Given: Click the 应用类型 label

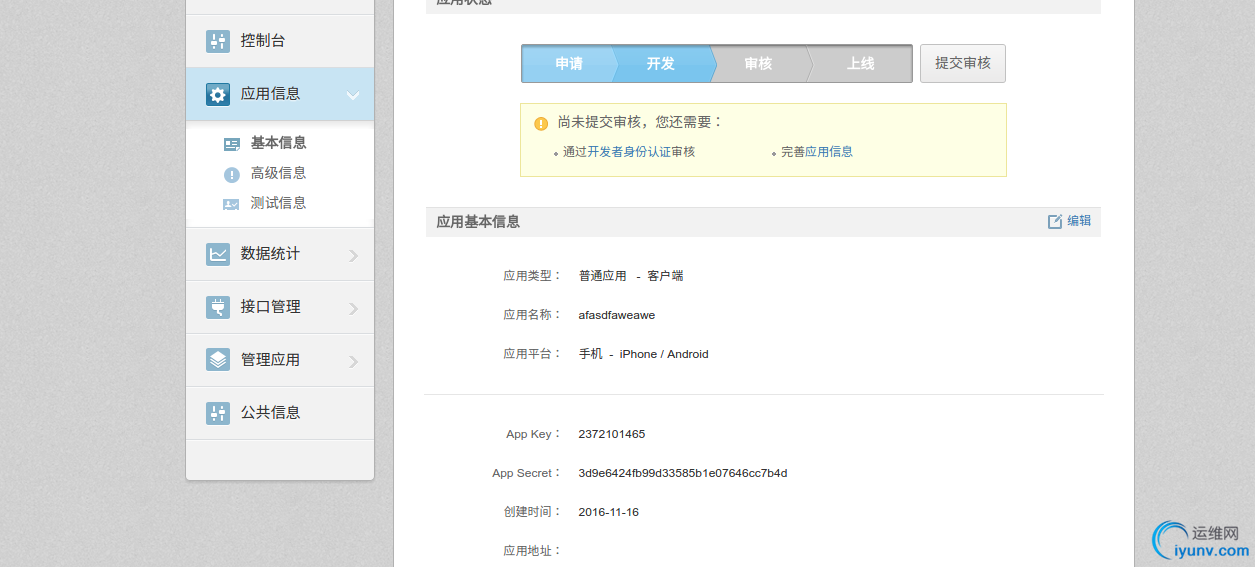Looking at the screenshot, I should (x=533, y=276).
